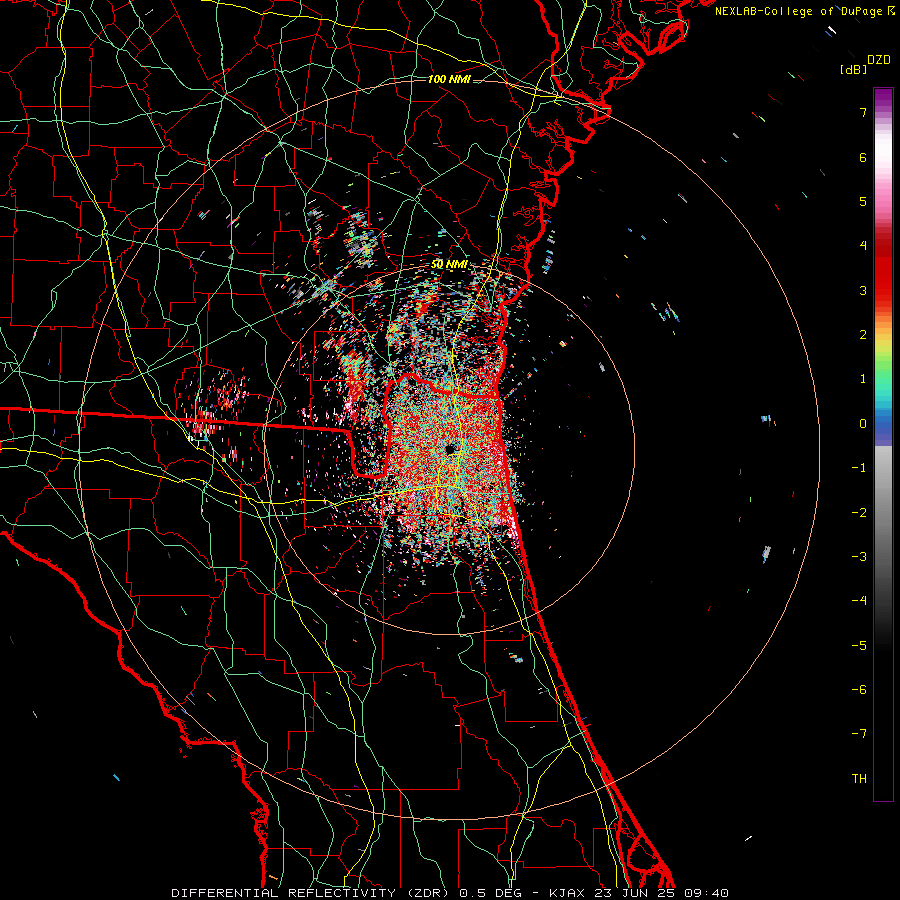Click the 50 NMI range ring label
This screenshot has width=900, height=900.
449,265
